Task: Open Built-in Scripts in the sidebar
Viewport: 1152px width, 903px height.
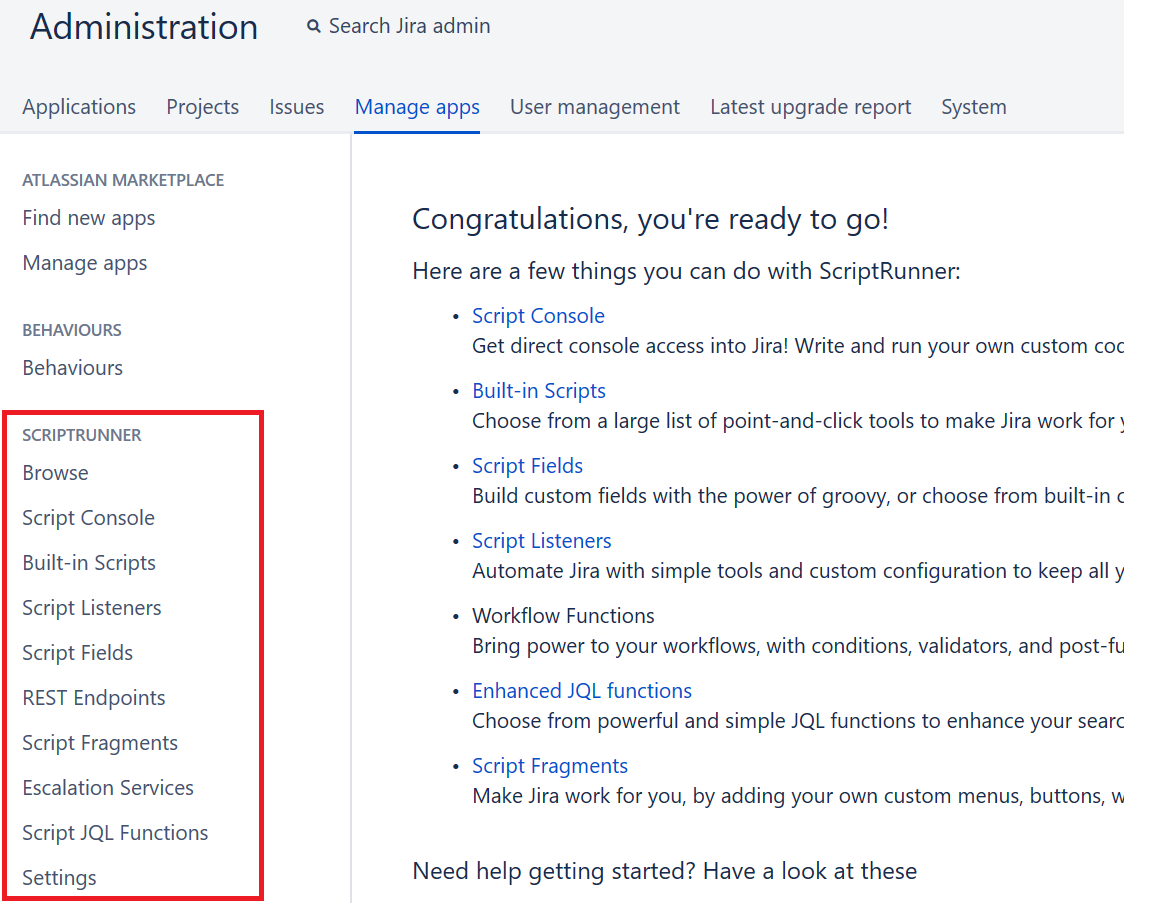Action: (89, 563)
